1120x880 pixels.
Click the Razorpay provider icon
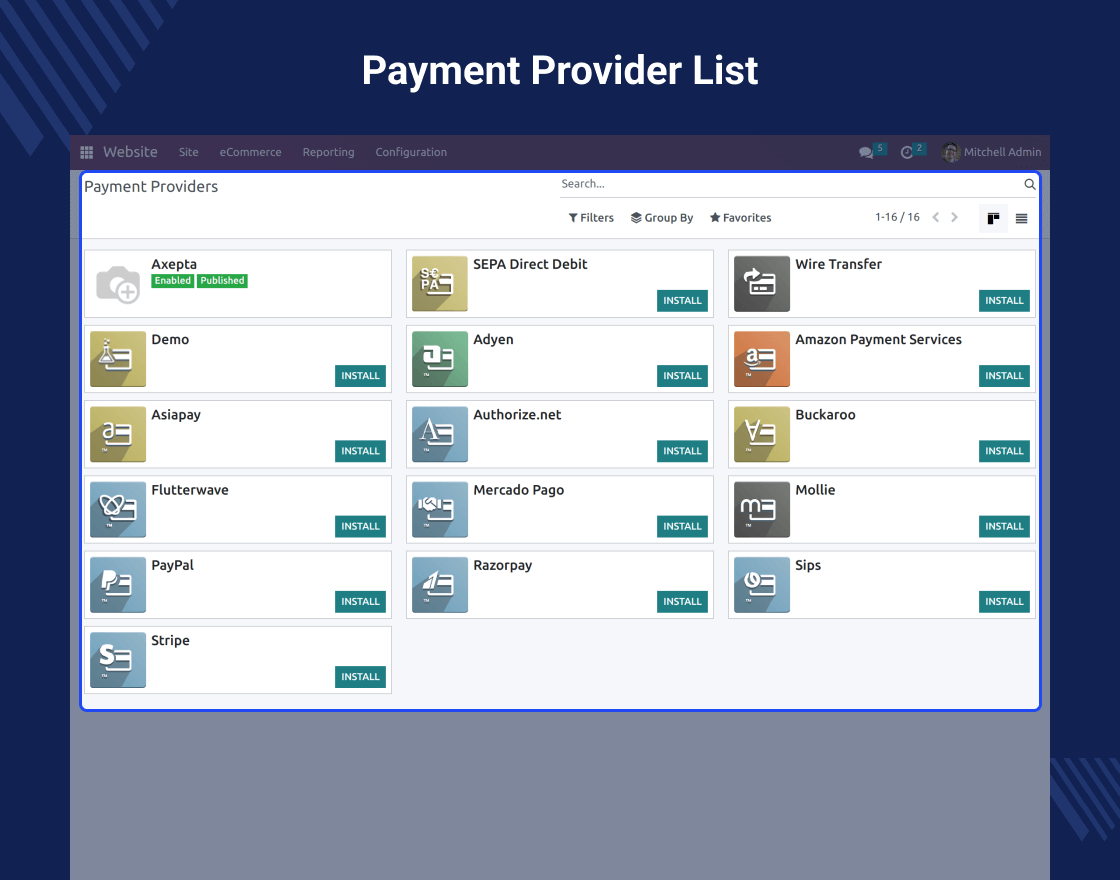(x=440, y=585)
